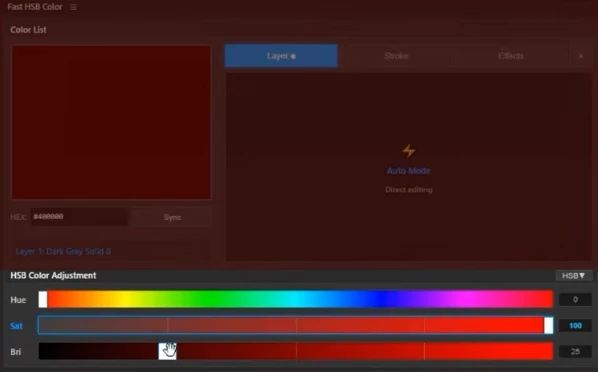Click the Hue value field showing 0
The height and width of the screenshot is (372, 598).
coord(575,300)
